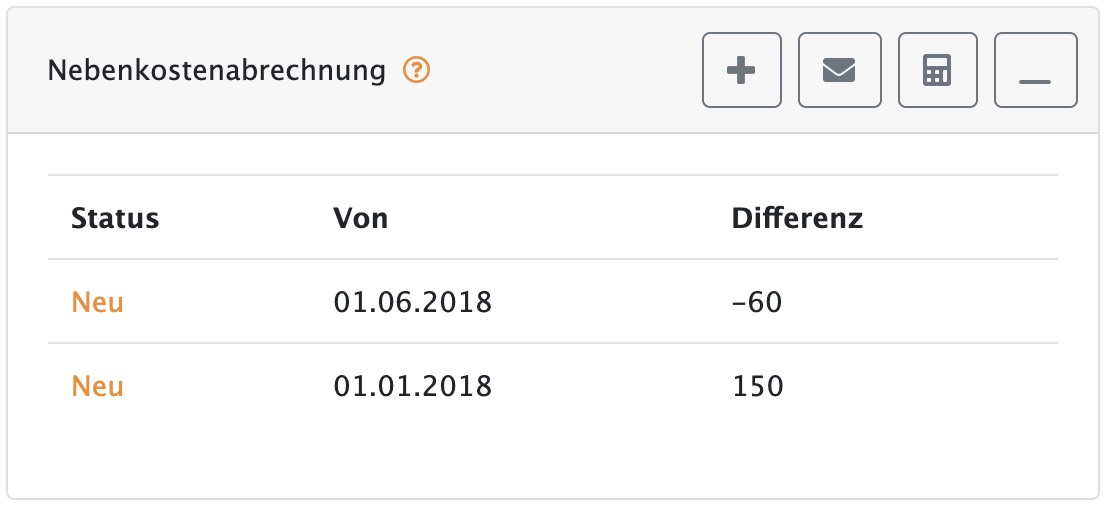Click the Nebenkostenabrechnung panel title
Image resolution: width=1110 pixels, height=512 pixels.
pyautogui.click(x=217, y=70)
